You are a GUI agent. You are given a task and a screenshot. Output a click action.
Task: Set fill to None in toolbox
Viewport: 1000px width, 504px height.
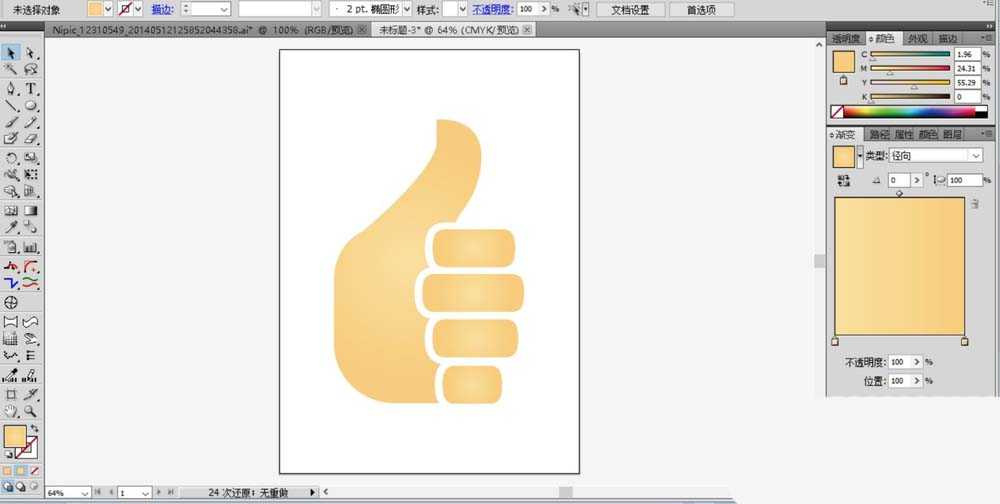point(35,471)
